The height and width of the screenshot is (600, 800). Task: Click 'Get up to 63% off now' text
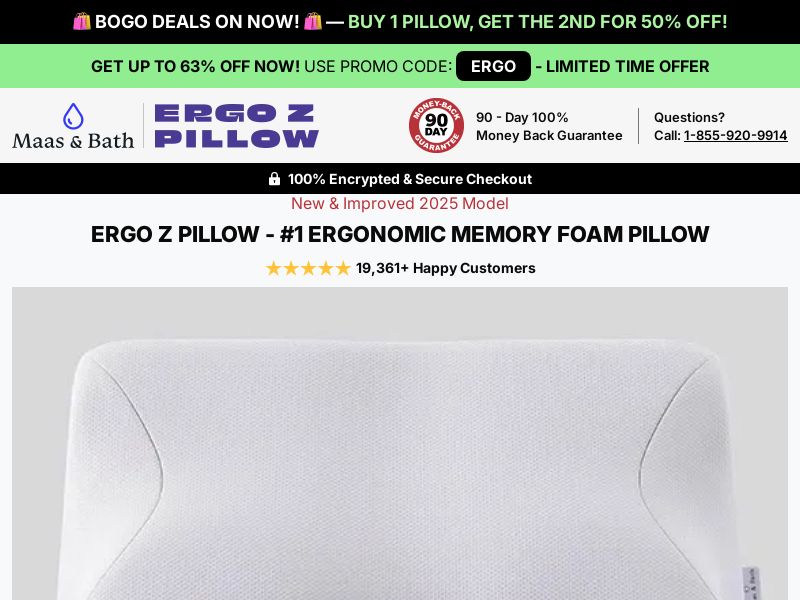tap(195, 66)
